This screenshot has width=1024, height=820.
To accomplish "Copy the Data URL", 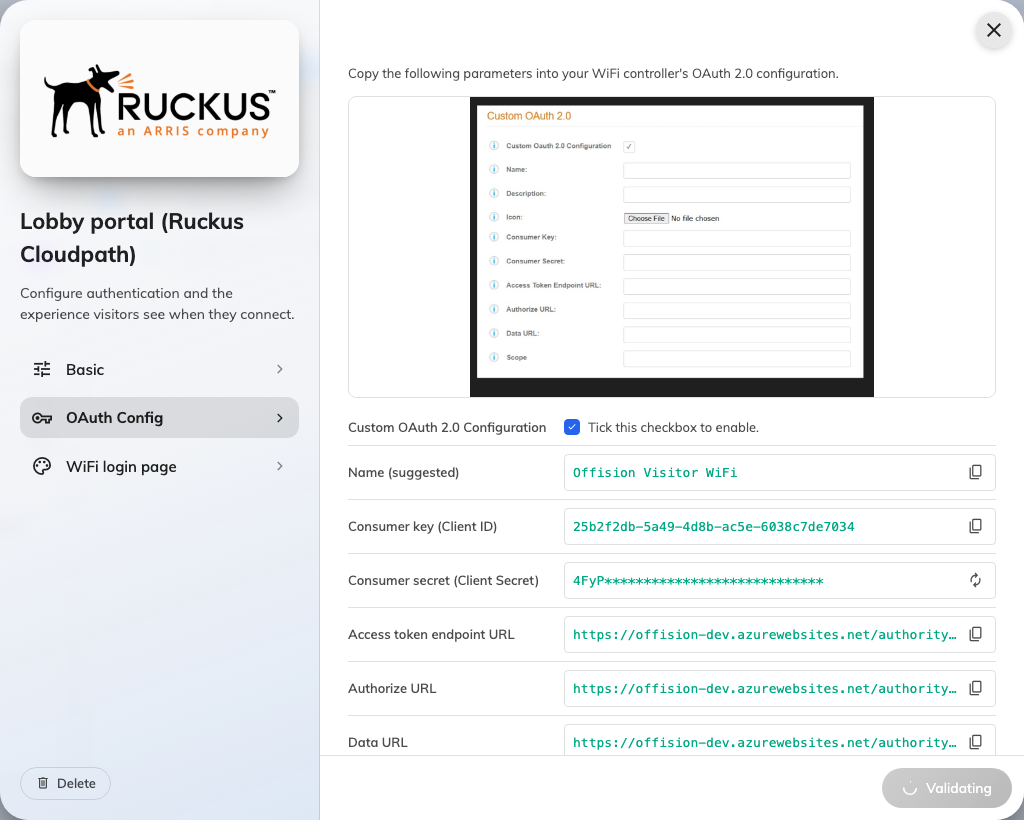I will pos(975,742).
